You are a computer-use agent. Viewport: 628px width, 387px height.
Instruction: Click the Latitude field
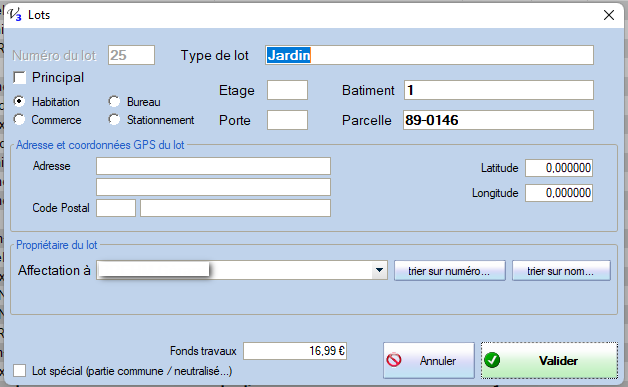click(559, 168)
